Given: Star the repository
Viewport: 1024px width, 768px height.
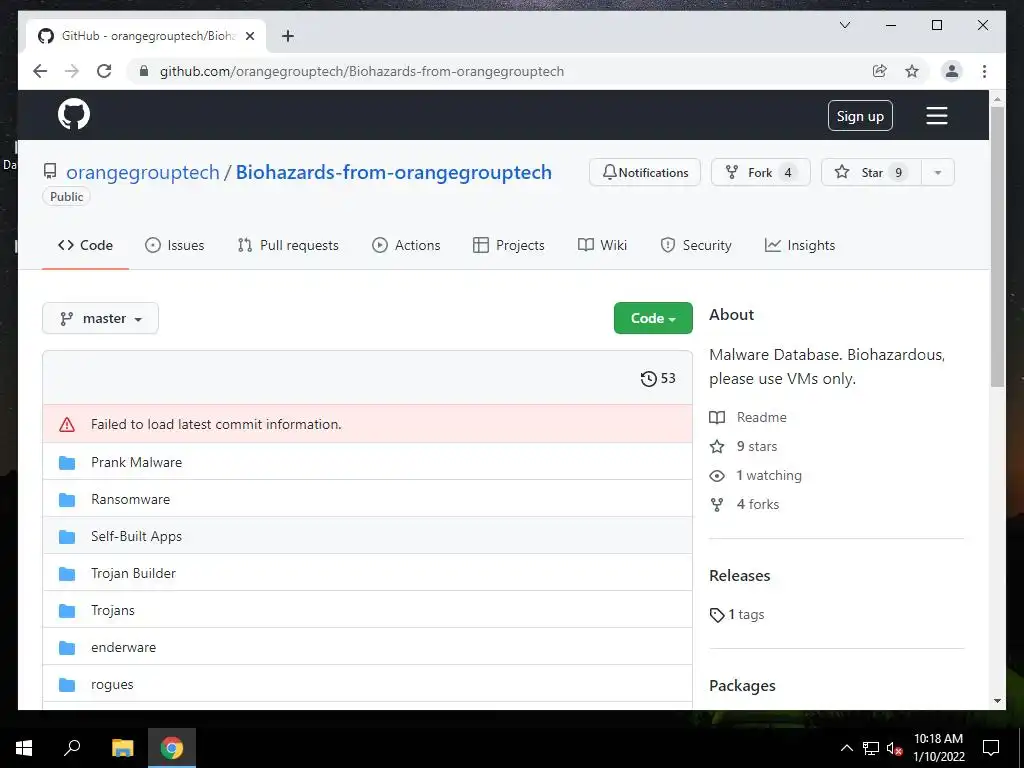Looking at the screenshot, I should [871, 172].
